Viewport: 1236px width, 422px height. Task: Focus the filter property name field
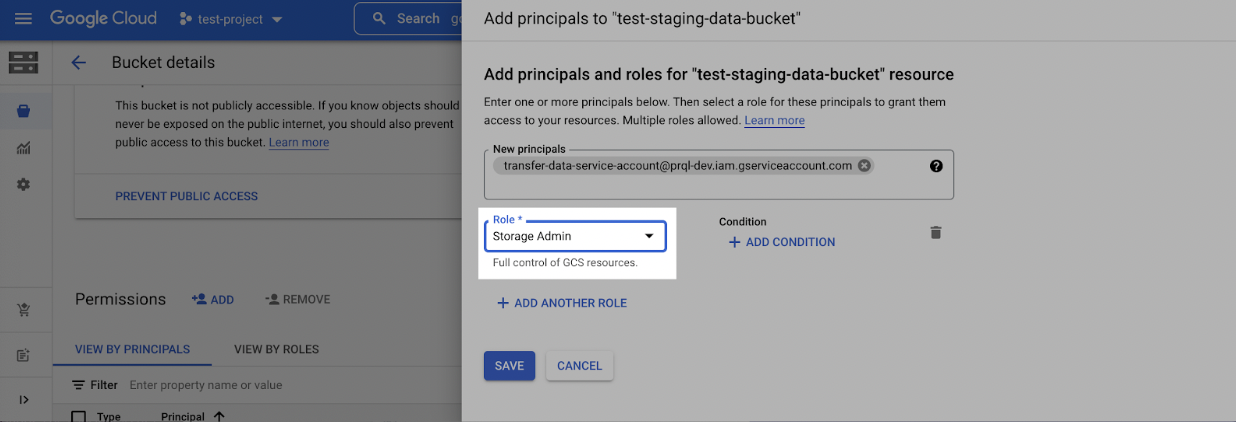click(x=206, y=385)
